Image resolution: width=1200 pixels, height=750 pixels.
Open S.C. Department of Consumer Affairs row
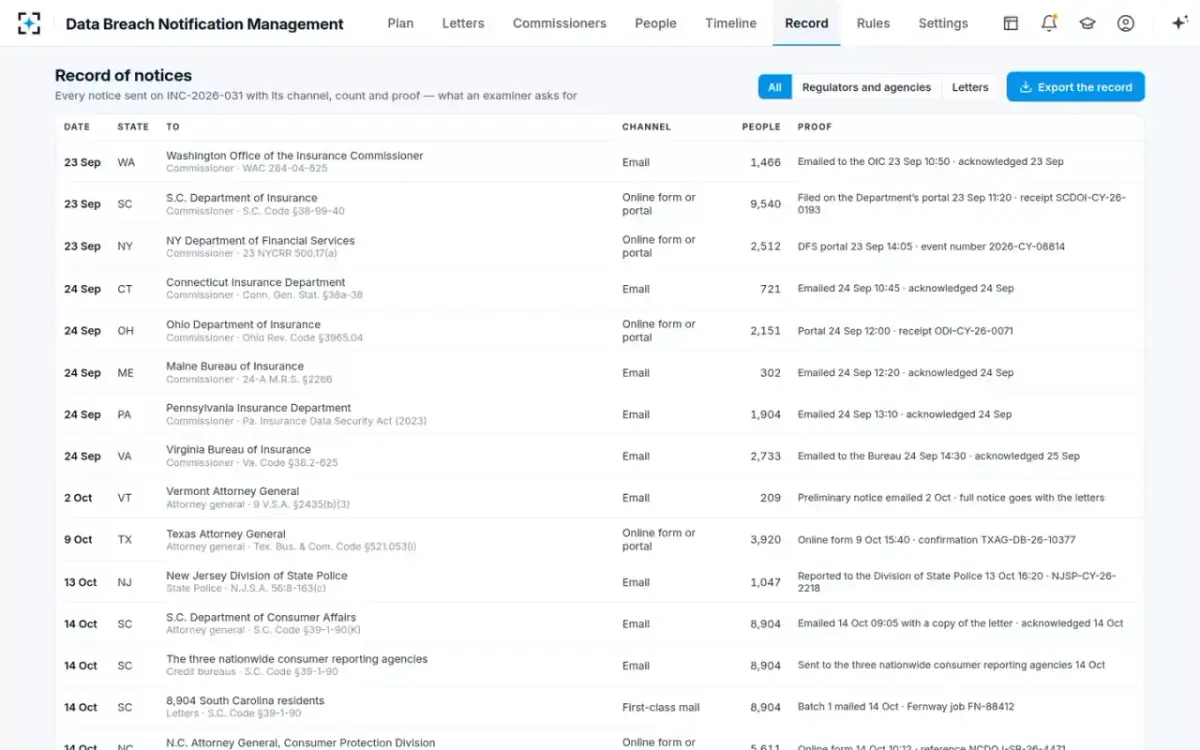[600, 623]
